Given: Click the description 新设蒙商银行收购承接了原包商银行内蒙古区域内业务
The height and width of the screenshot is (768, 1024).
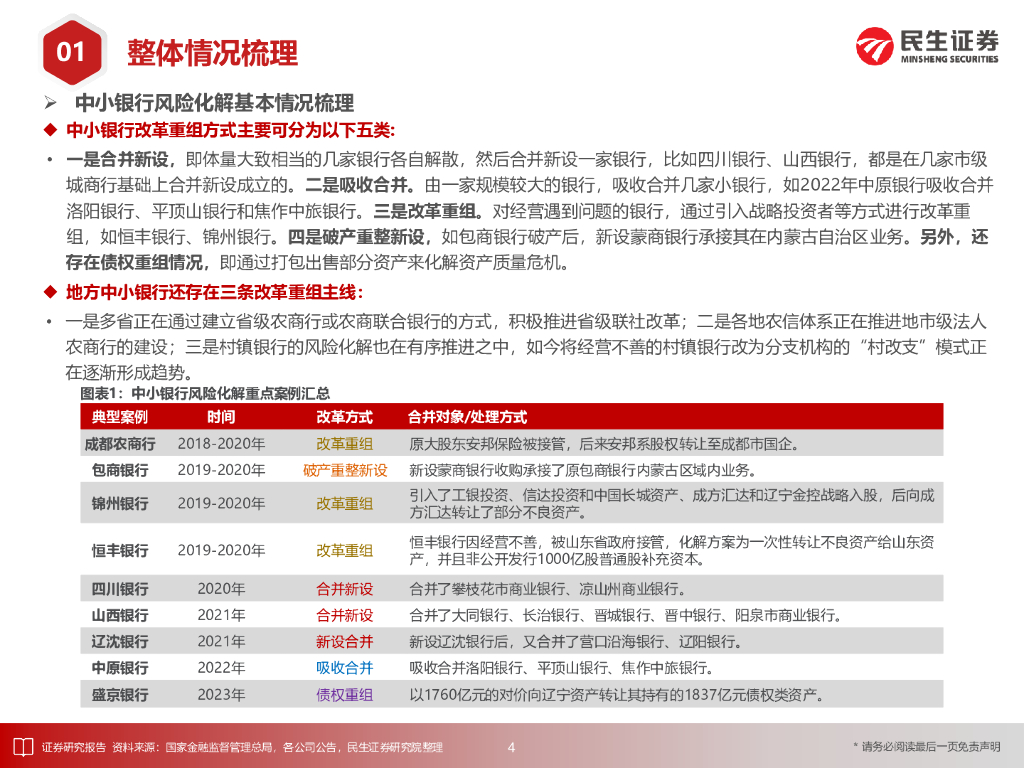Looking at the screenshot, I should 583,470.
